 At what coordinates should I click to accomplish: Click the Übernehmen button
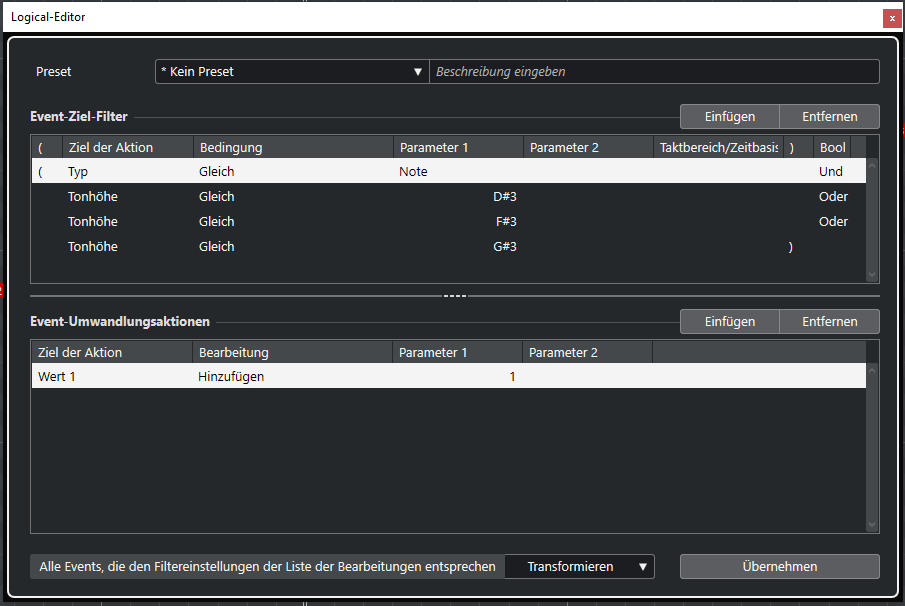(x=779, y=567)
